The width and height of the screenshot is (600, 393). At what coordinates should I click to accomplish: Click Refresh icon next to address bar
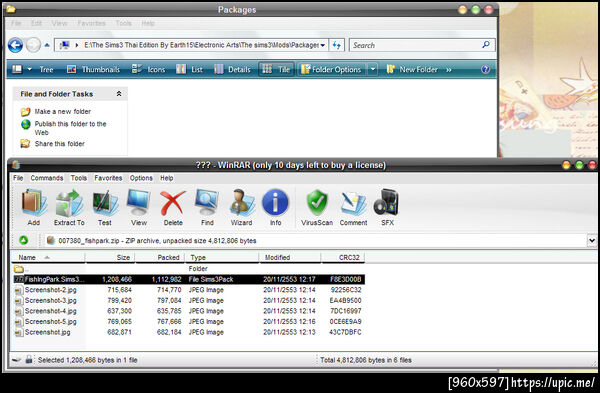click(x=337, y=45)
